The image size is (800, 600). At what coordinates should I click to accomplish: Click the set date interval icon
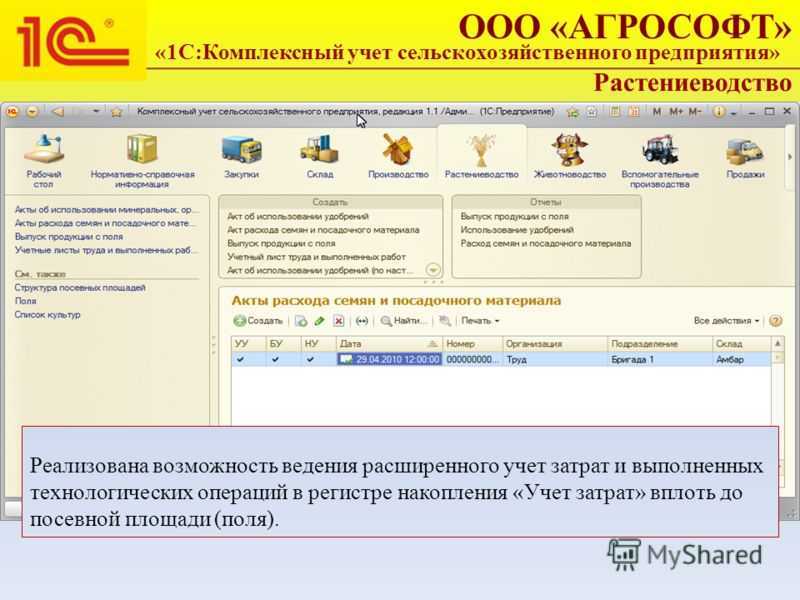pos(362,321)
